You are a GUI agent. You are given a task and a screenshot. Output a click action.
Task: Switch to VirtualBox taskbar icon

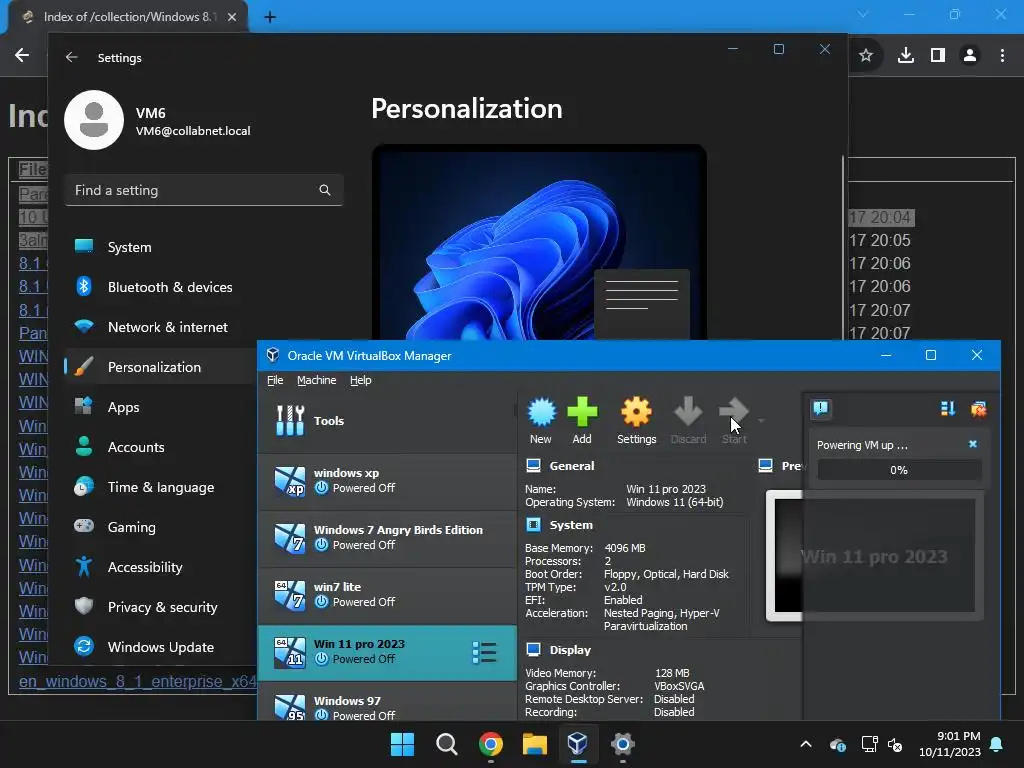578,744
